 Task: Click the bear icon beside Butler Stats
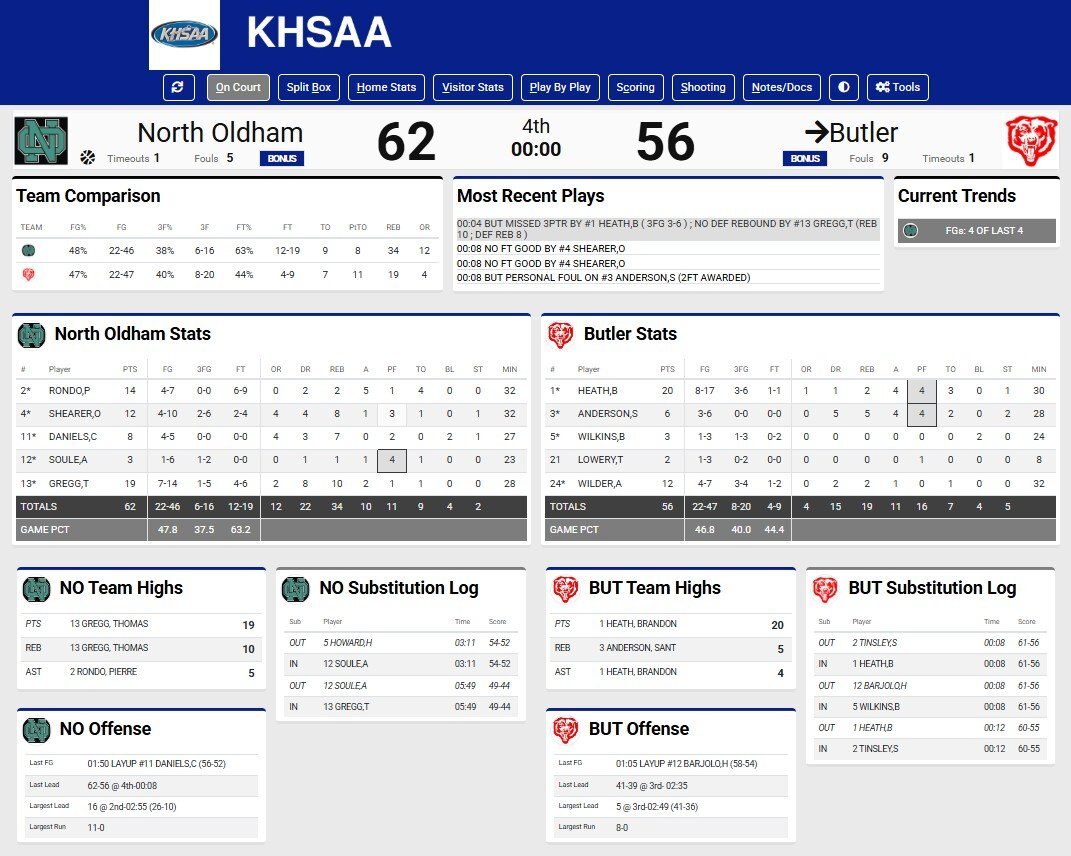[x=561, y=335]
